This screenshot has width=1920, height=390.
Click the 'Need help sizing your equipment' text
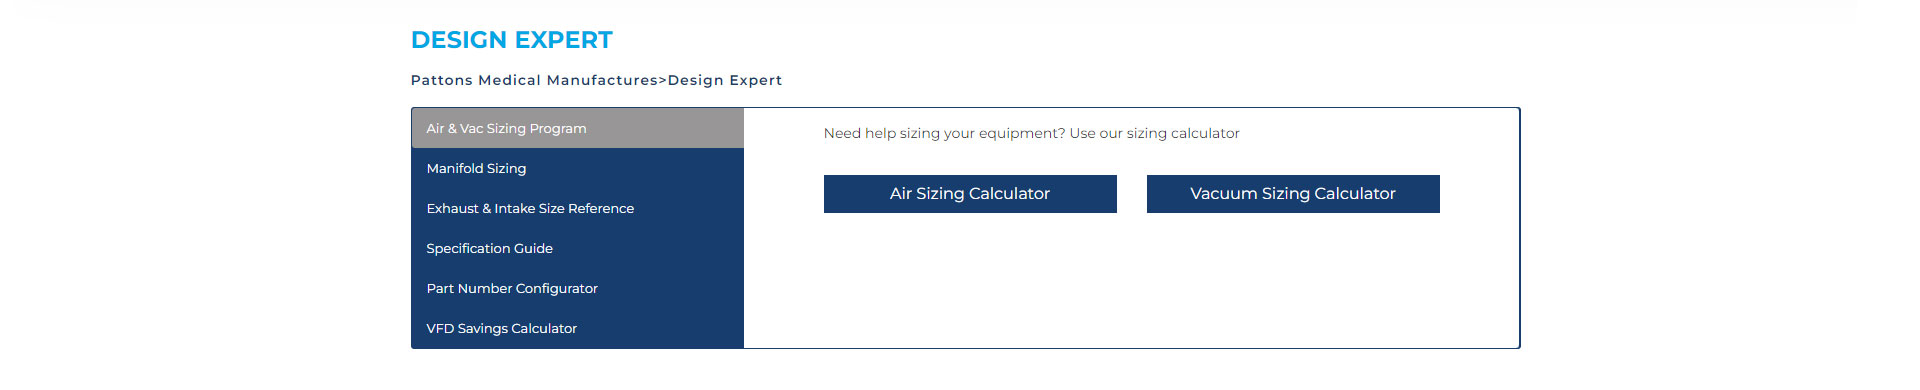pos(1031,133)
